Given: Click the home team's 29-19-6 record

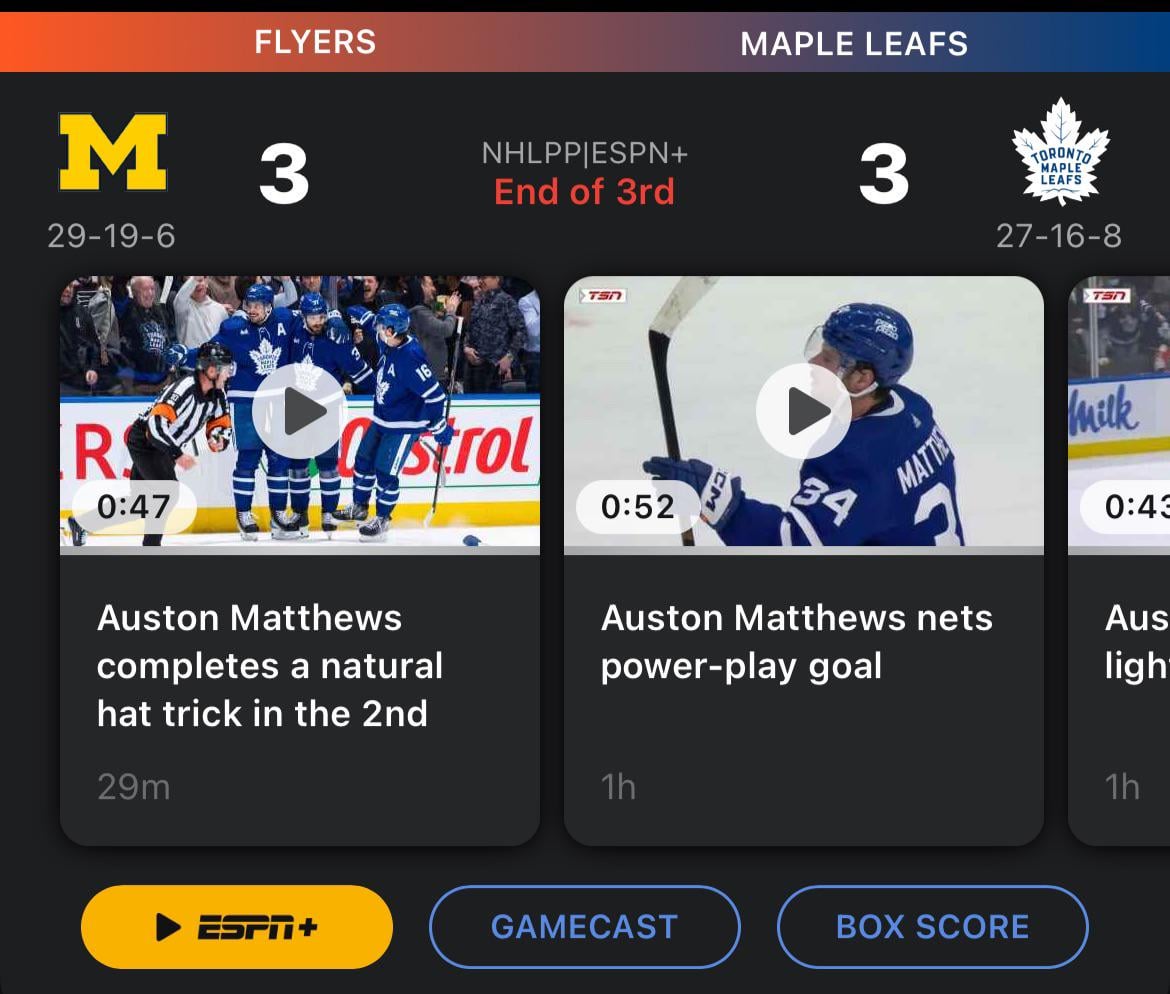Looking at the screenshot, I should [x=111, y=236].
